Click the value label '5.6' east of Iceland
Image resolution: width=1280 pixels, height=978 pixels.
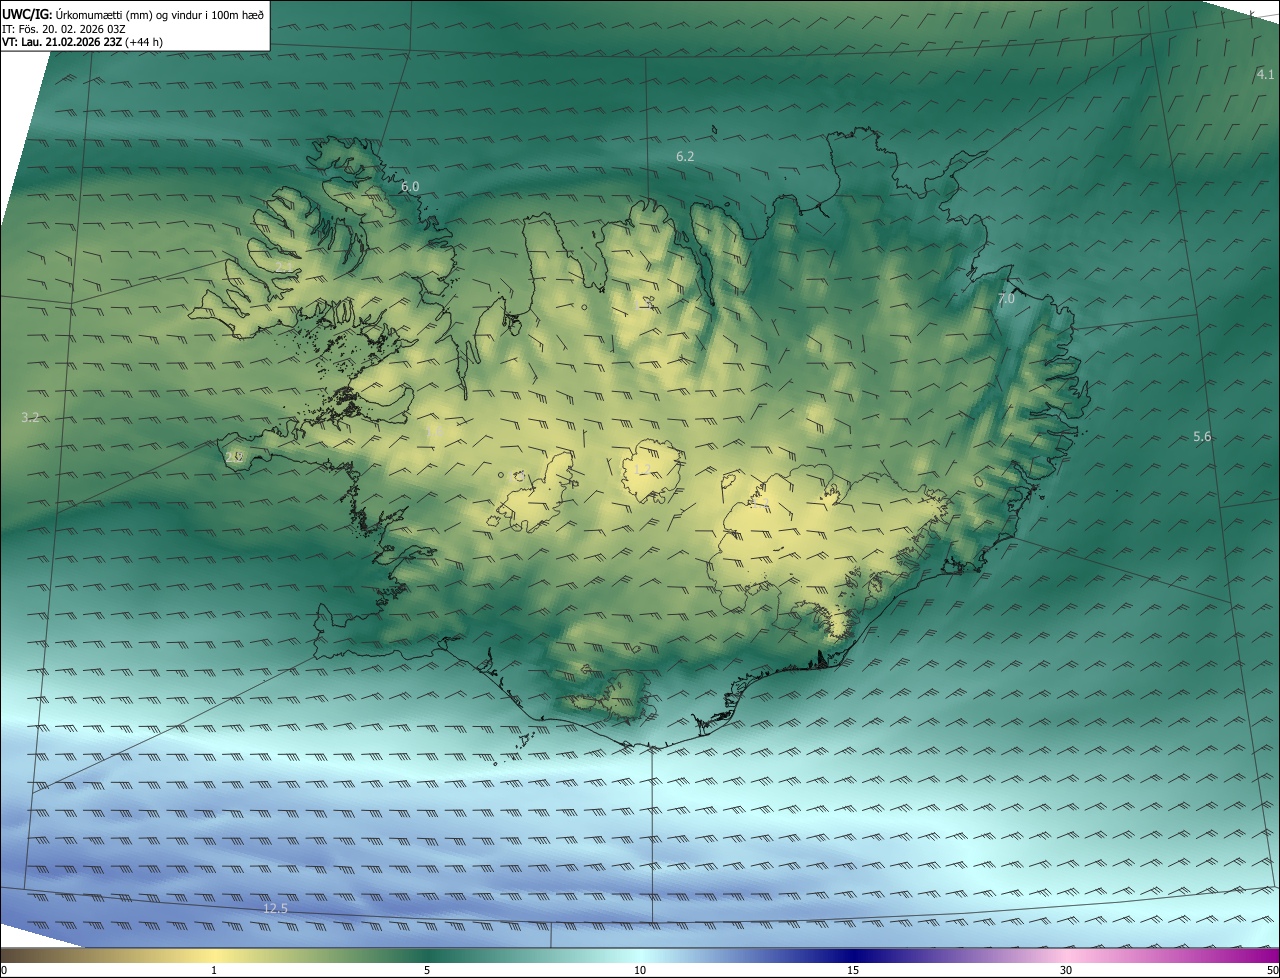1202,437
